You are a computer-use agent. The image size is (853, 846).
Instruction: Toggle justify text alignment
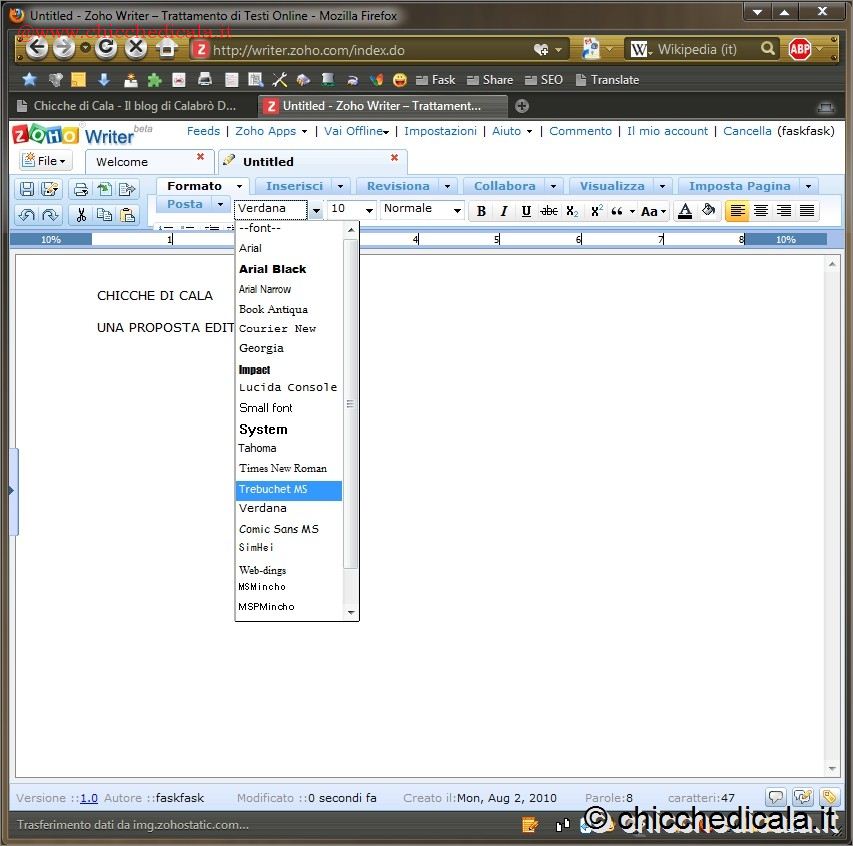(807, 211)
